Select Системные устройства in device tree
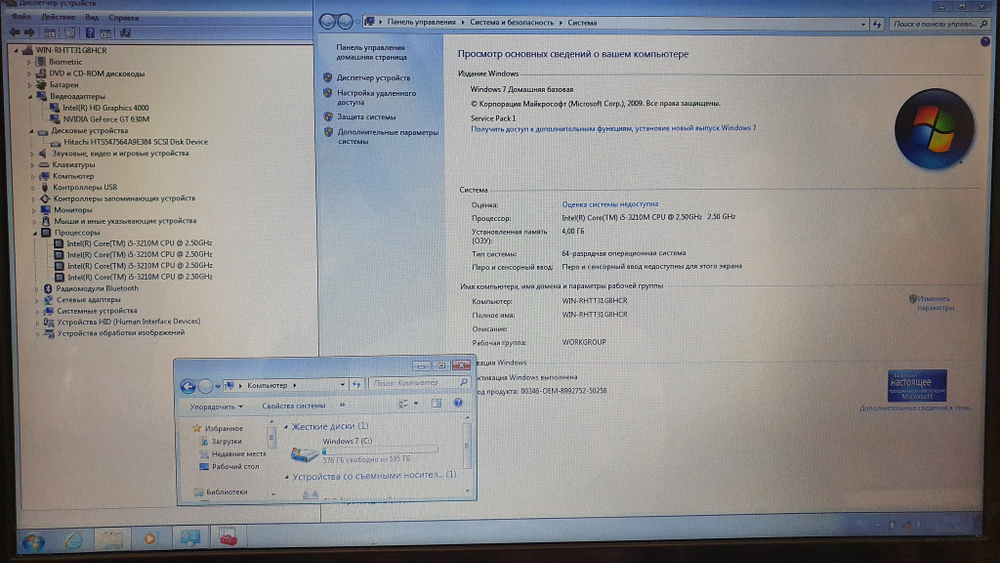The height and width of the screenshot is (563, 1000). 97,311
